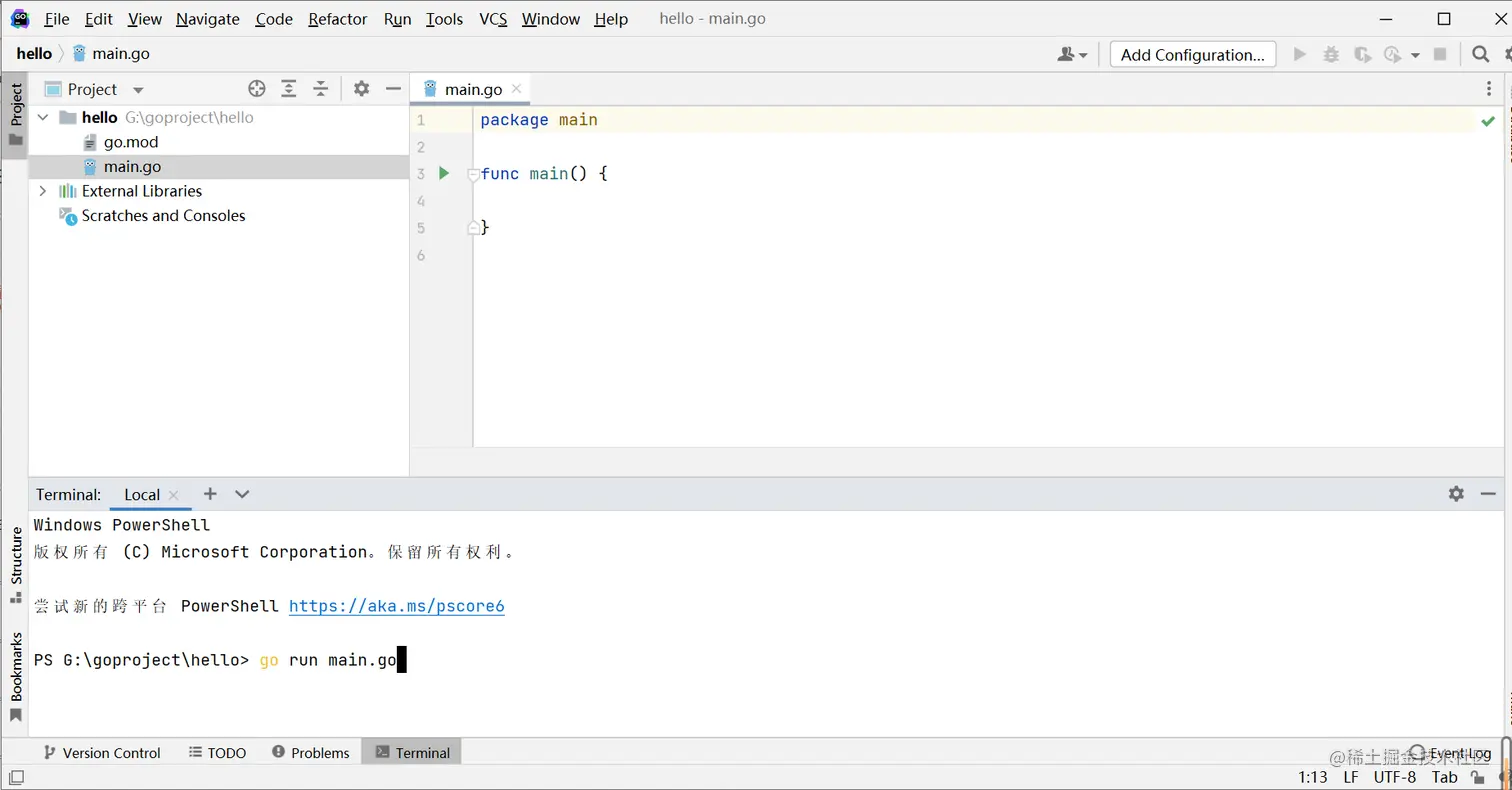Click the package keyword on line 1
The width and height of the screenshot is (1512, 790).
coord(514,120)
